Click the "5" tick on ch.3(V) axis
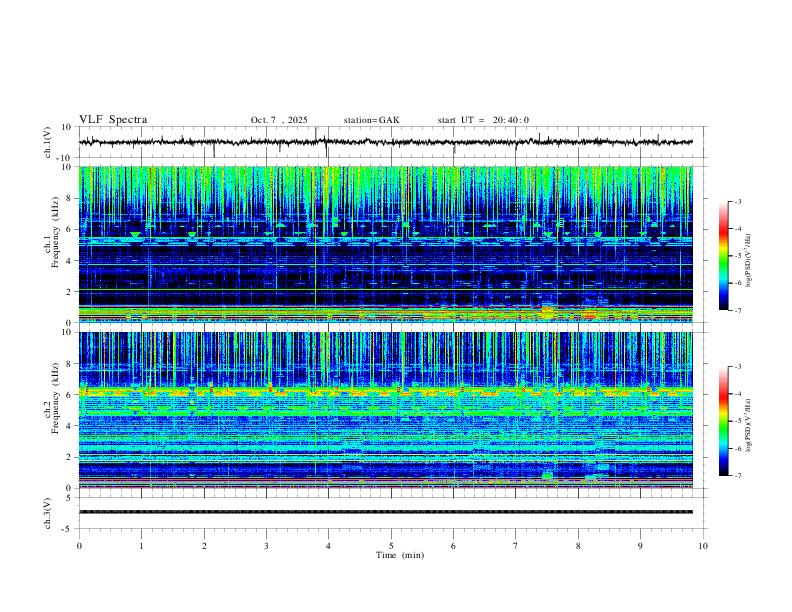The image size is (792, 612). pyautogui.click(x=70, y=497)
